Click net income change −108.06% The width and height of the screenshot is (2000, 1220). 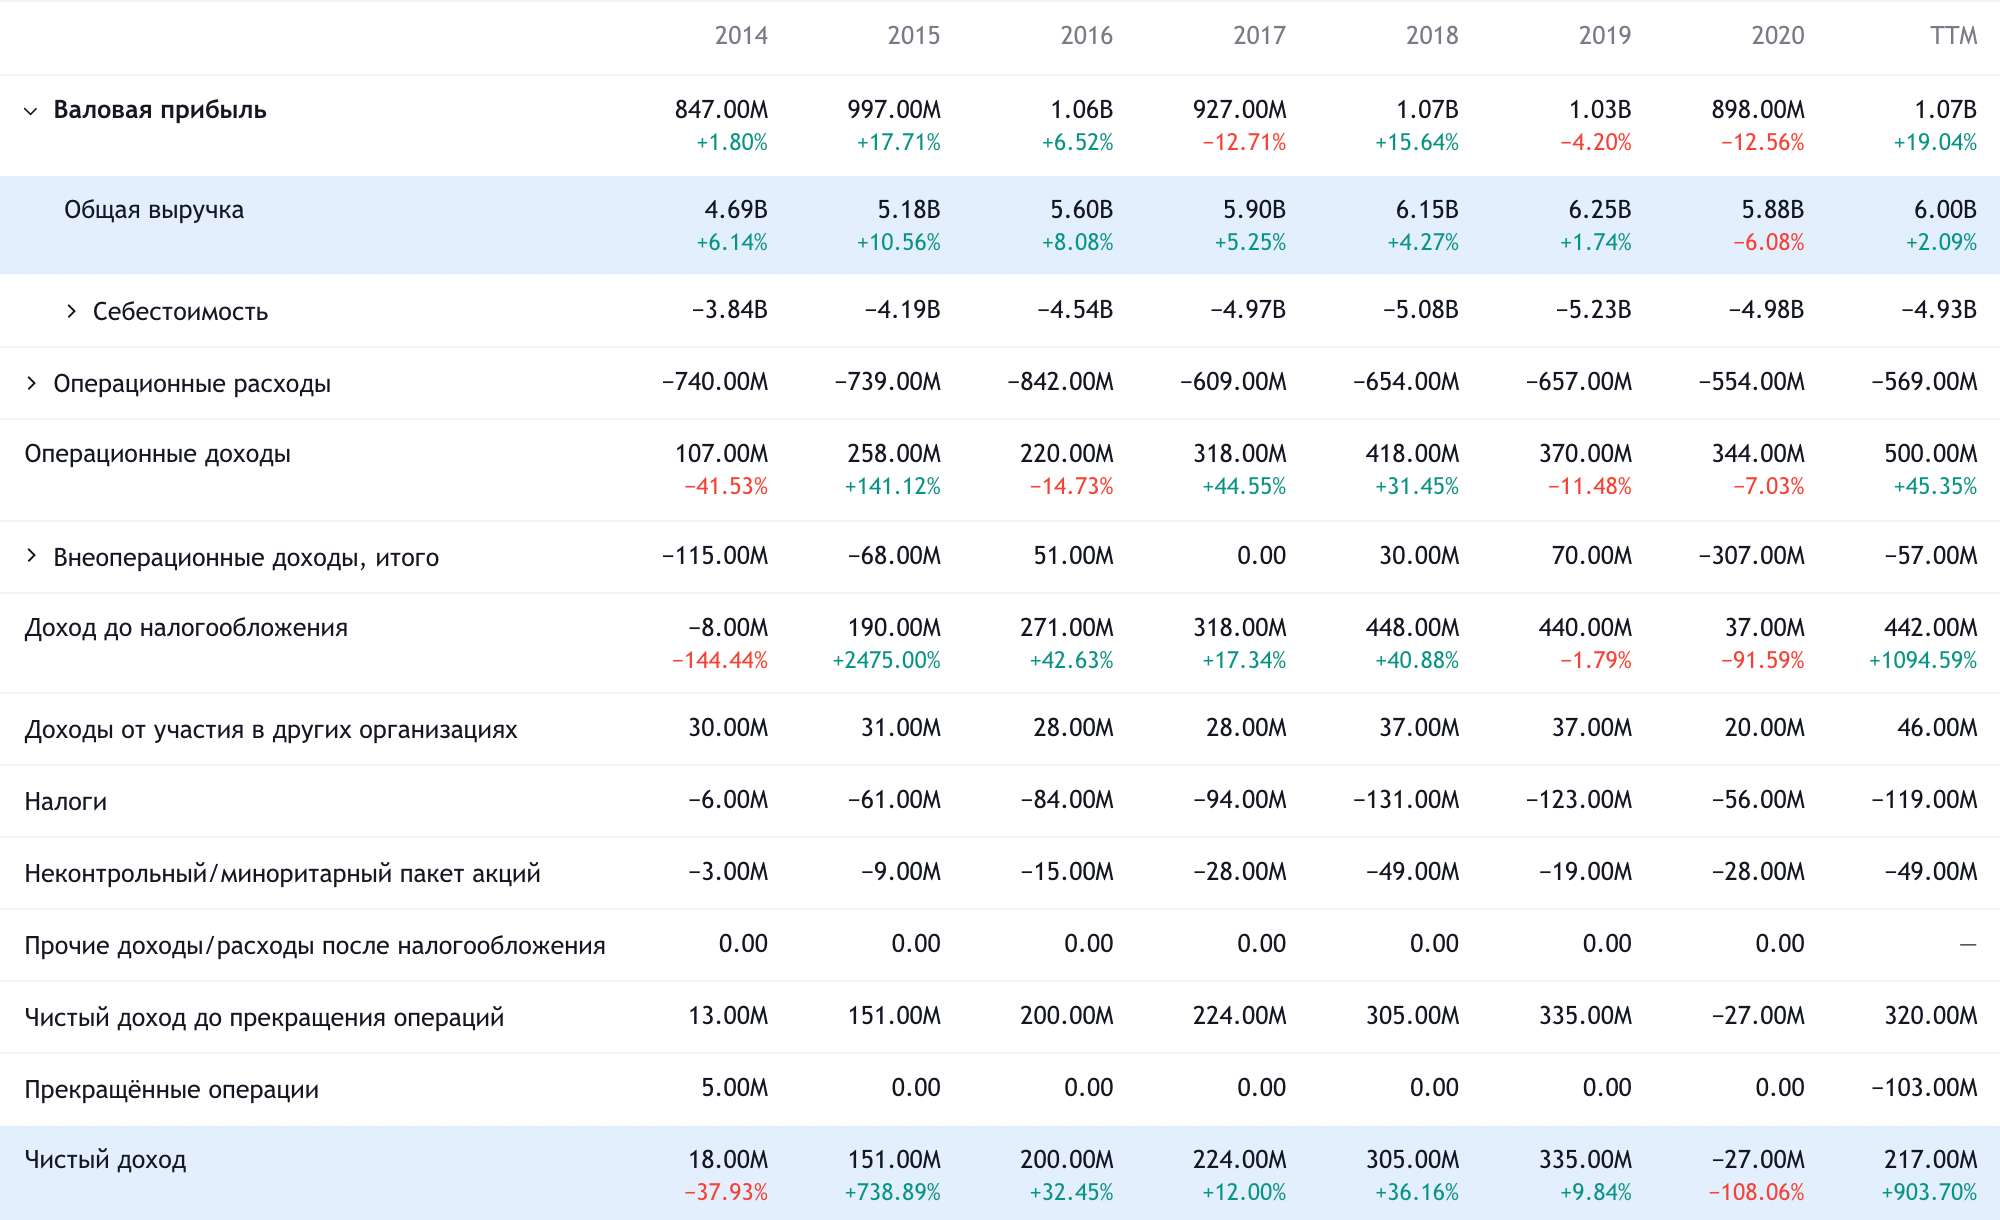pos(1757,1193)
